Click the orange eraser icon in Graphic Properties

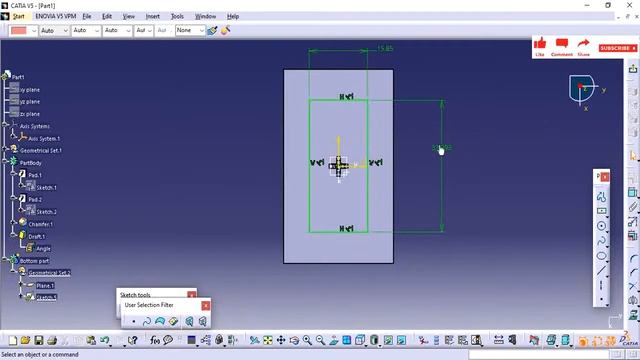[x=225, y=30]
